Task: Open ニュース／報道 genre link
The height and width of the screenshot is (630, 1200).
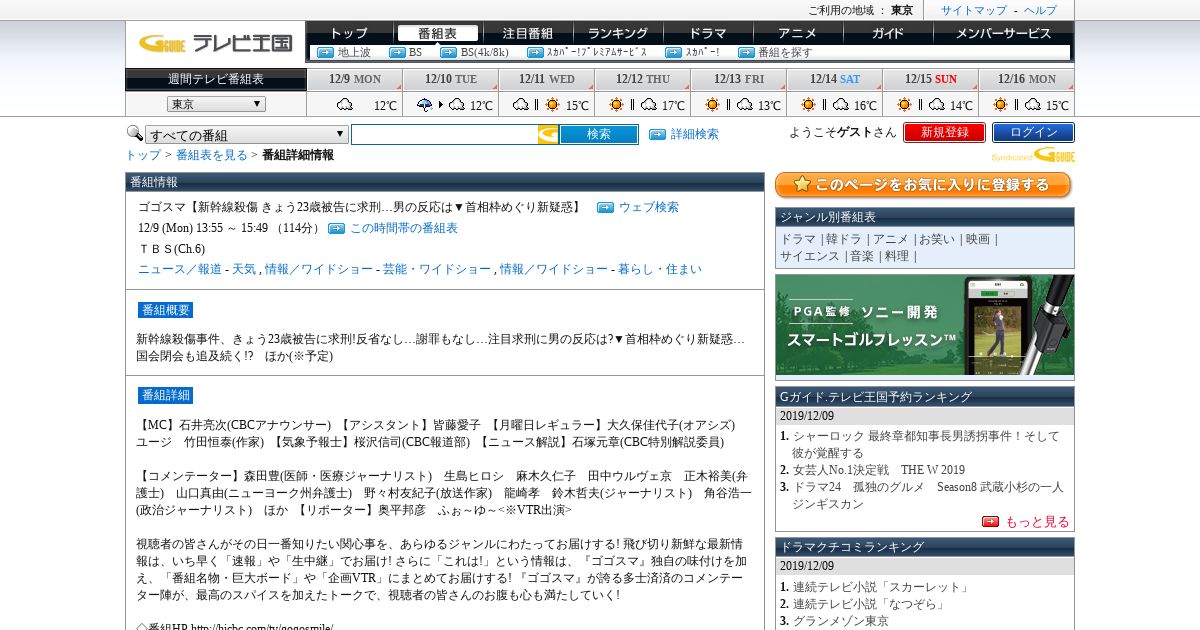Action: pos(180,269)
